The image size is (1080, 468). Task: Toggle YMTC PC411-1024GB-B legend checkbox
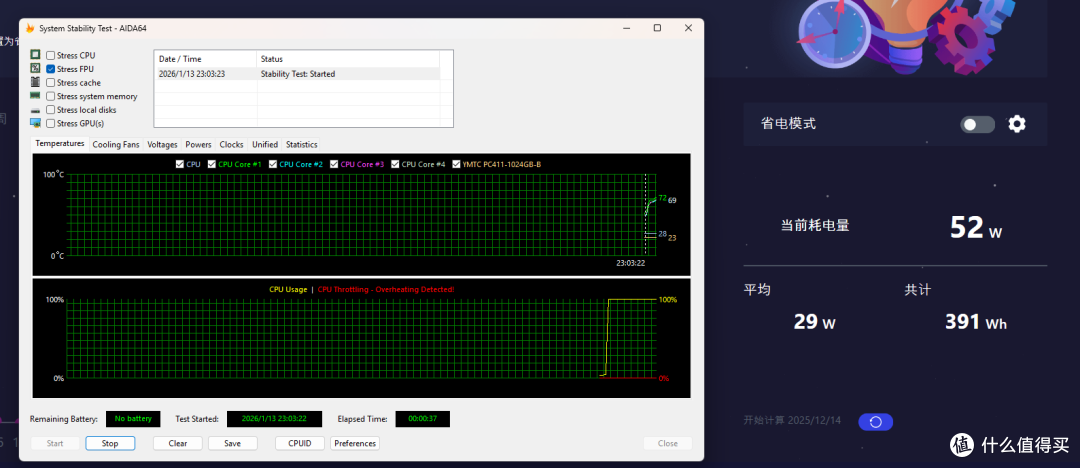click(457, 164)
